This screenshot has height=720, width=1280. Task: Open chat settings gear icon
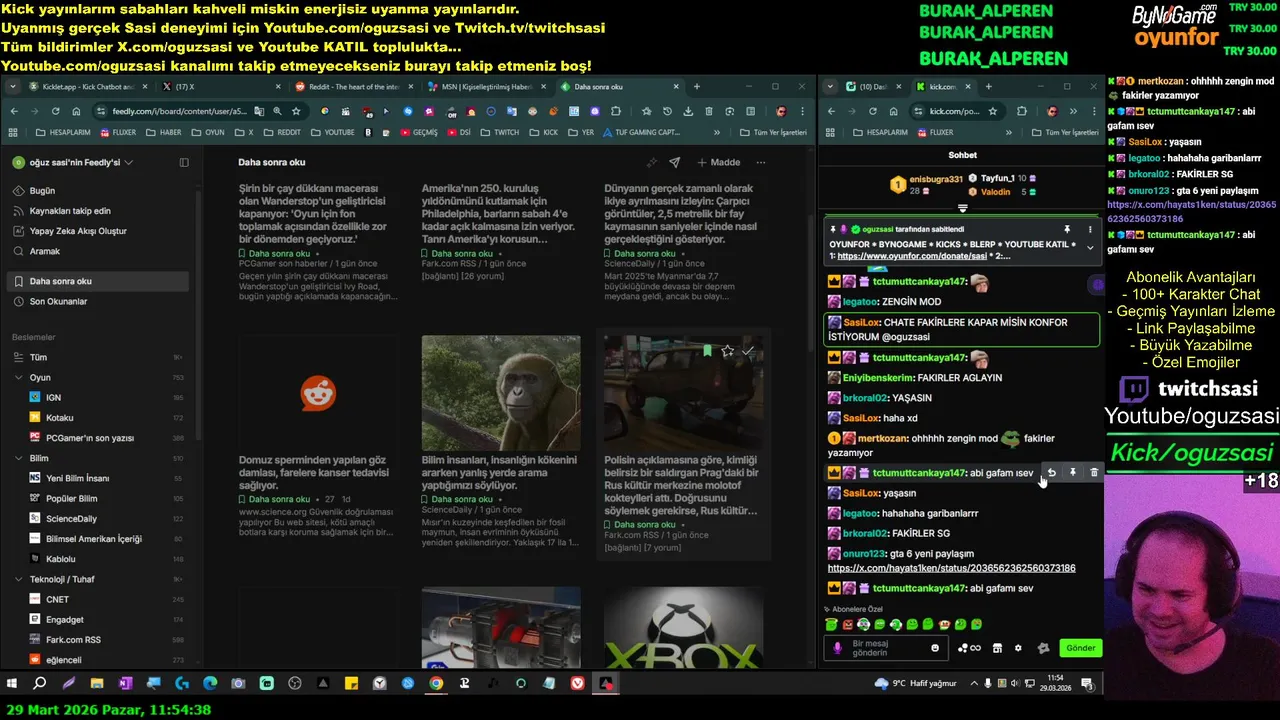click(x=1018, y=648)
